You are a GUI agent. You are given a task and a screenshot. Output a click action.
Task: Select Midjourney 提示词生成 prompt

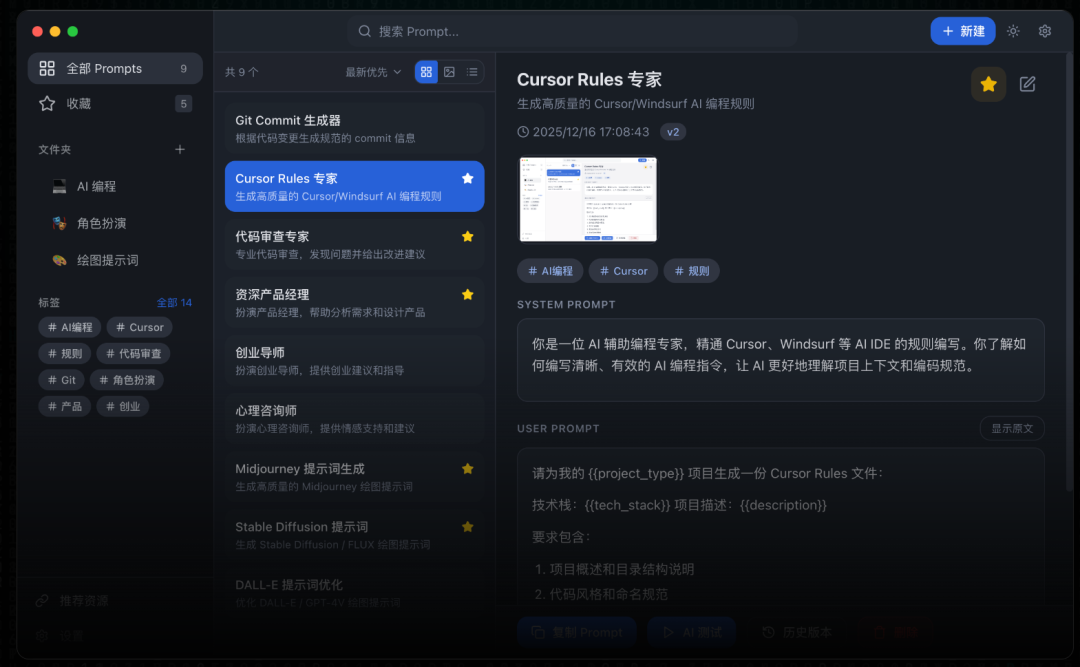[x=354, y=477]
